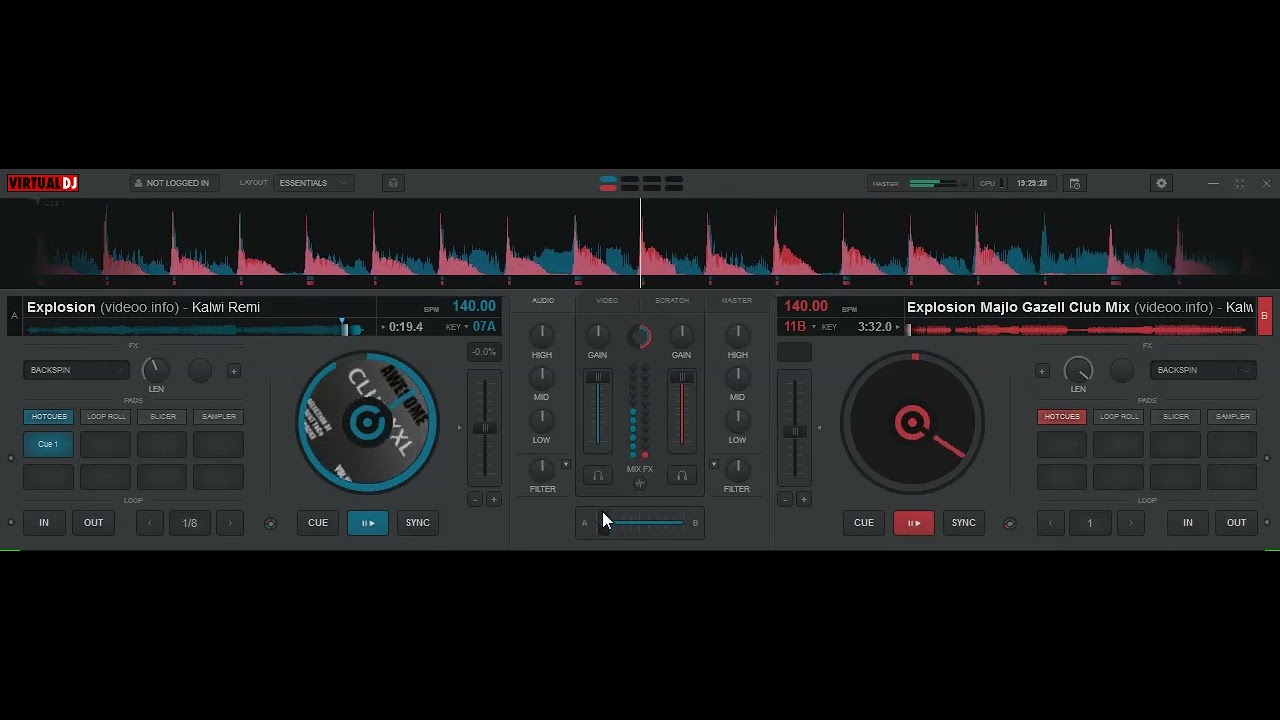The image size is (1280, 720).
Task: Nudge deck B pitch down with minus
Action: pyautogui.click(x=785, y=499)
